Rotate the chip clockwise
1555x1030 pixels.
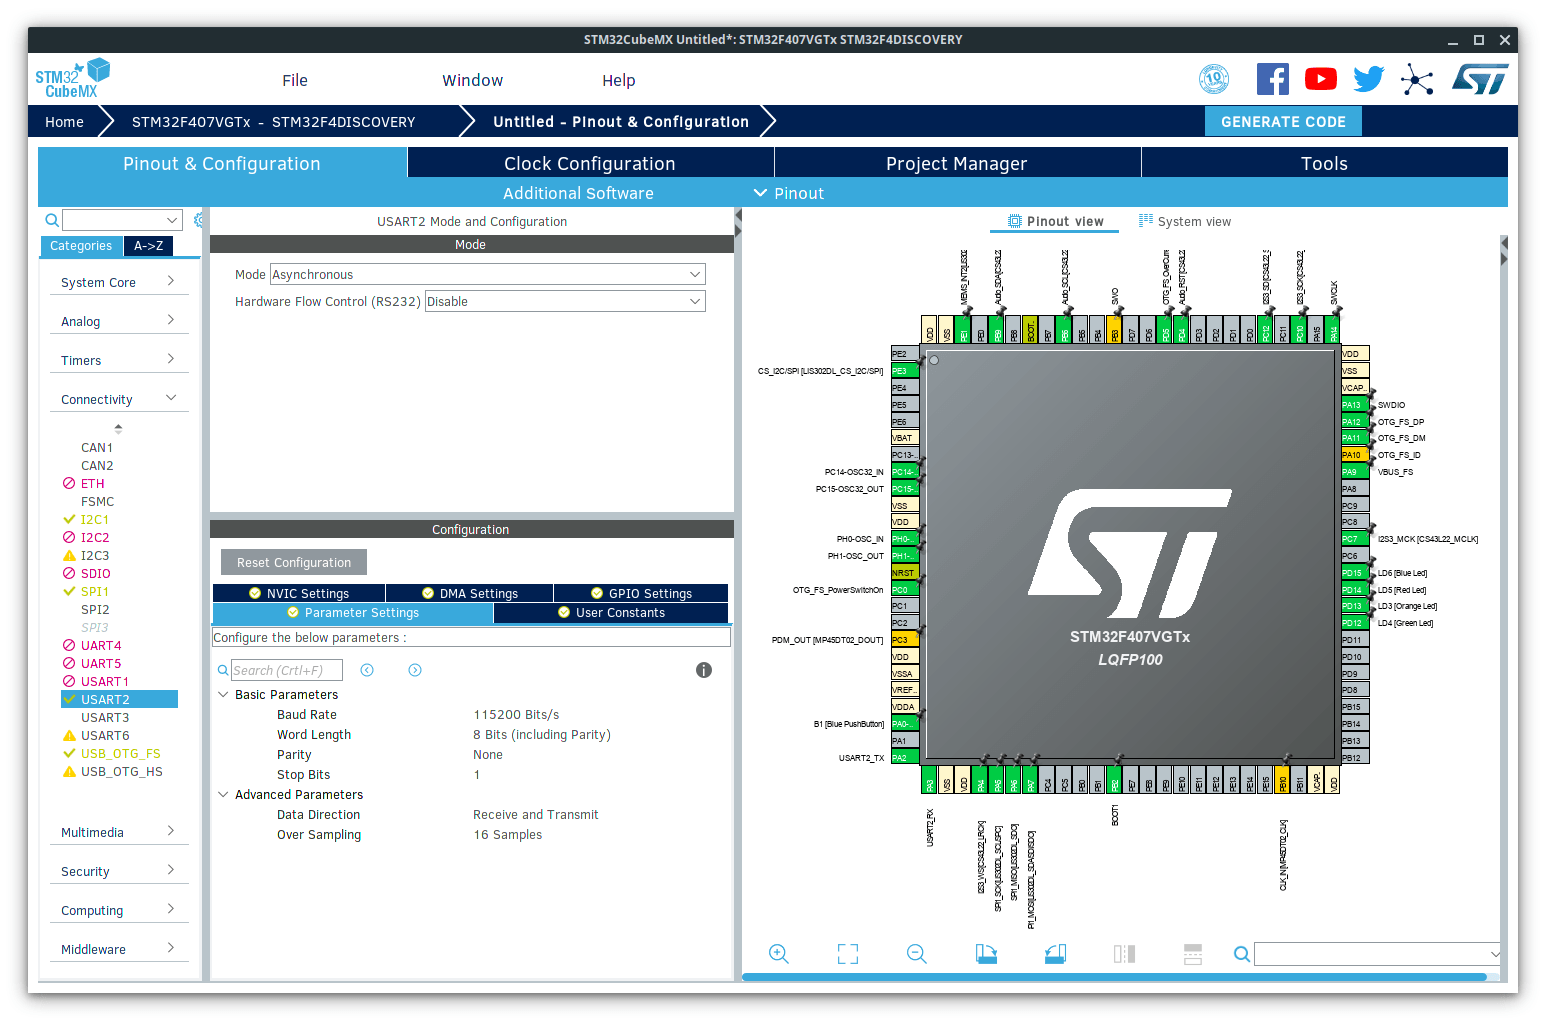(986, 954)
